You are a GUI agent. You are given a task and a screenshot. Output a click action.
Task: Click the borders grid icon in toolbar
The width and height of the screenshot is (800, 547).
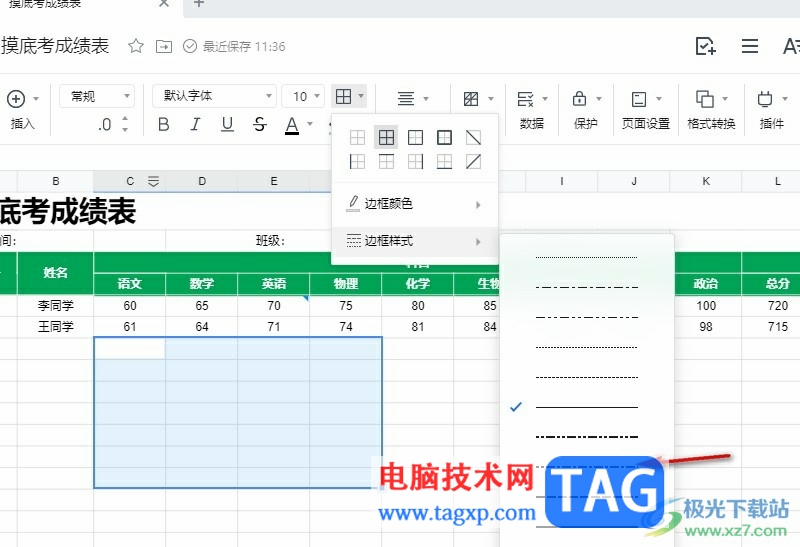pos(343,96)
